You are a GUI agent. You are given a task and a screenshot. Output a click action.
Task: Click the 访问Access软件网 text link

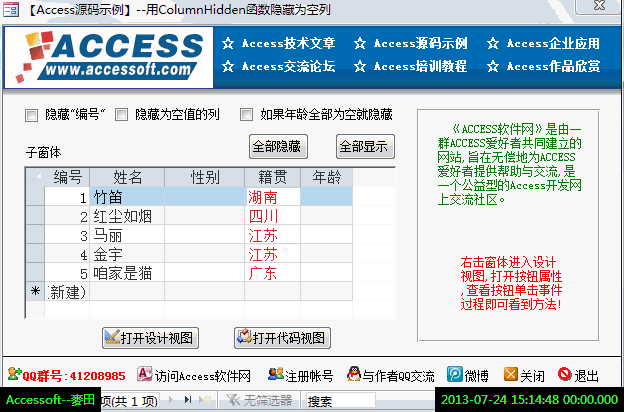(x=203, y=375)
